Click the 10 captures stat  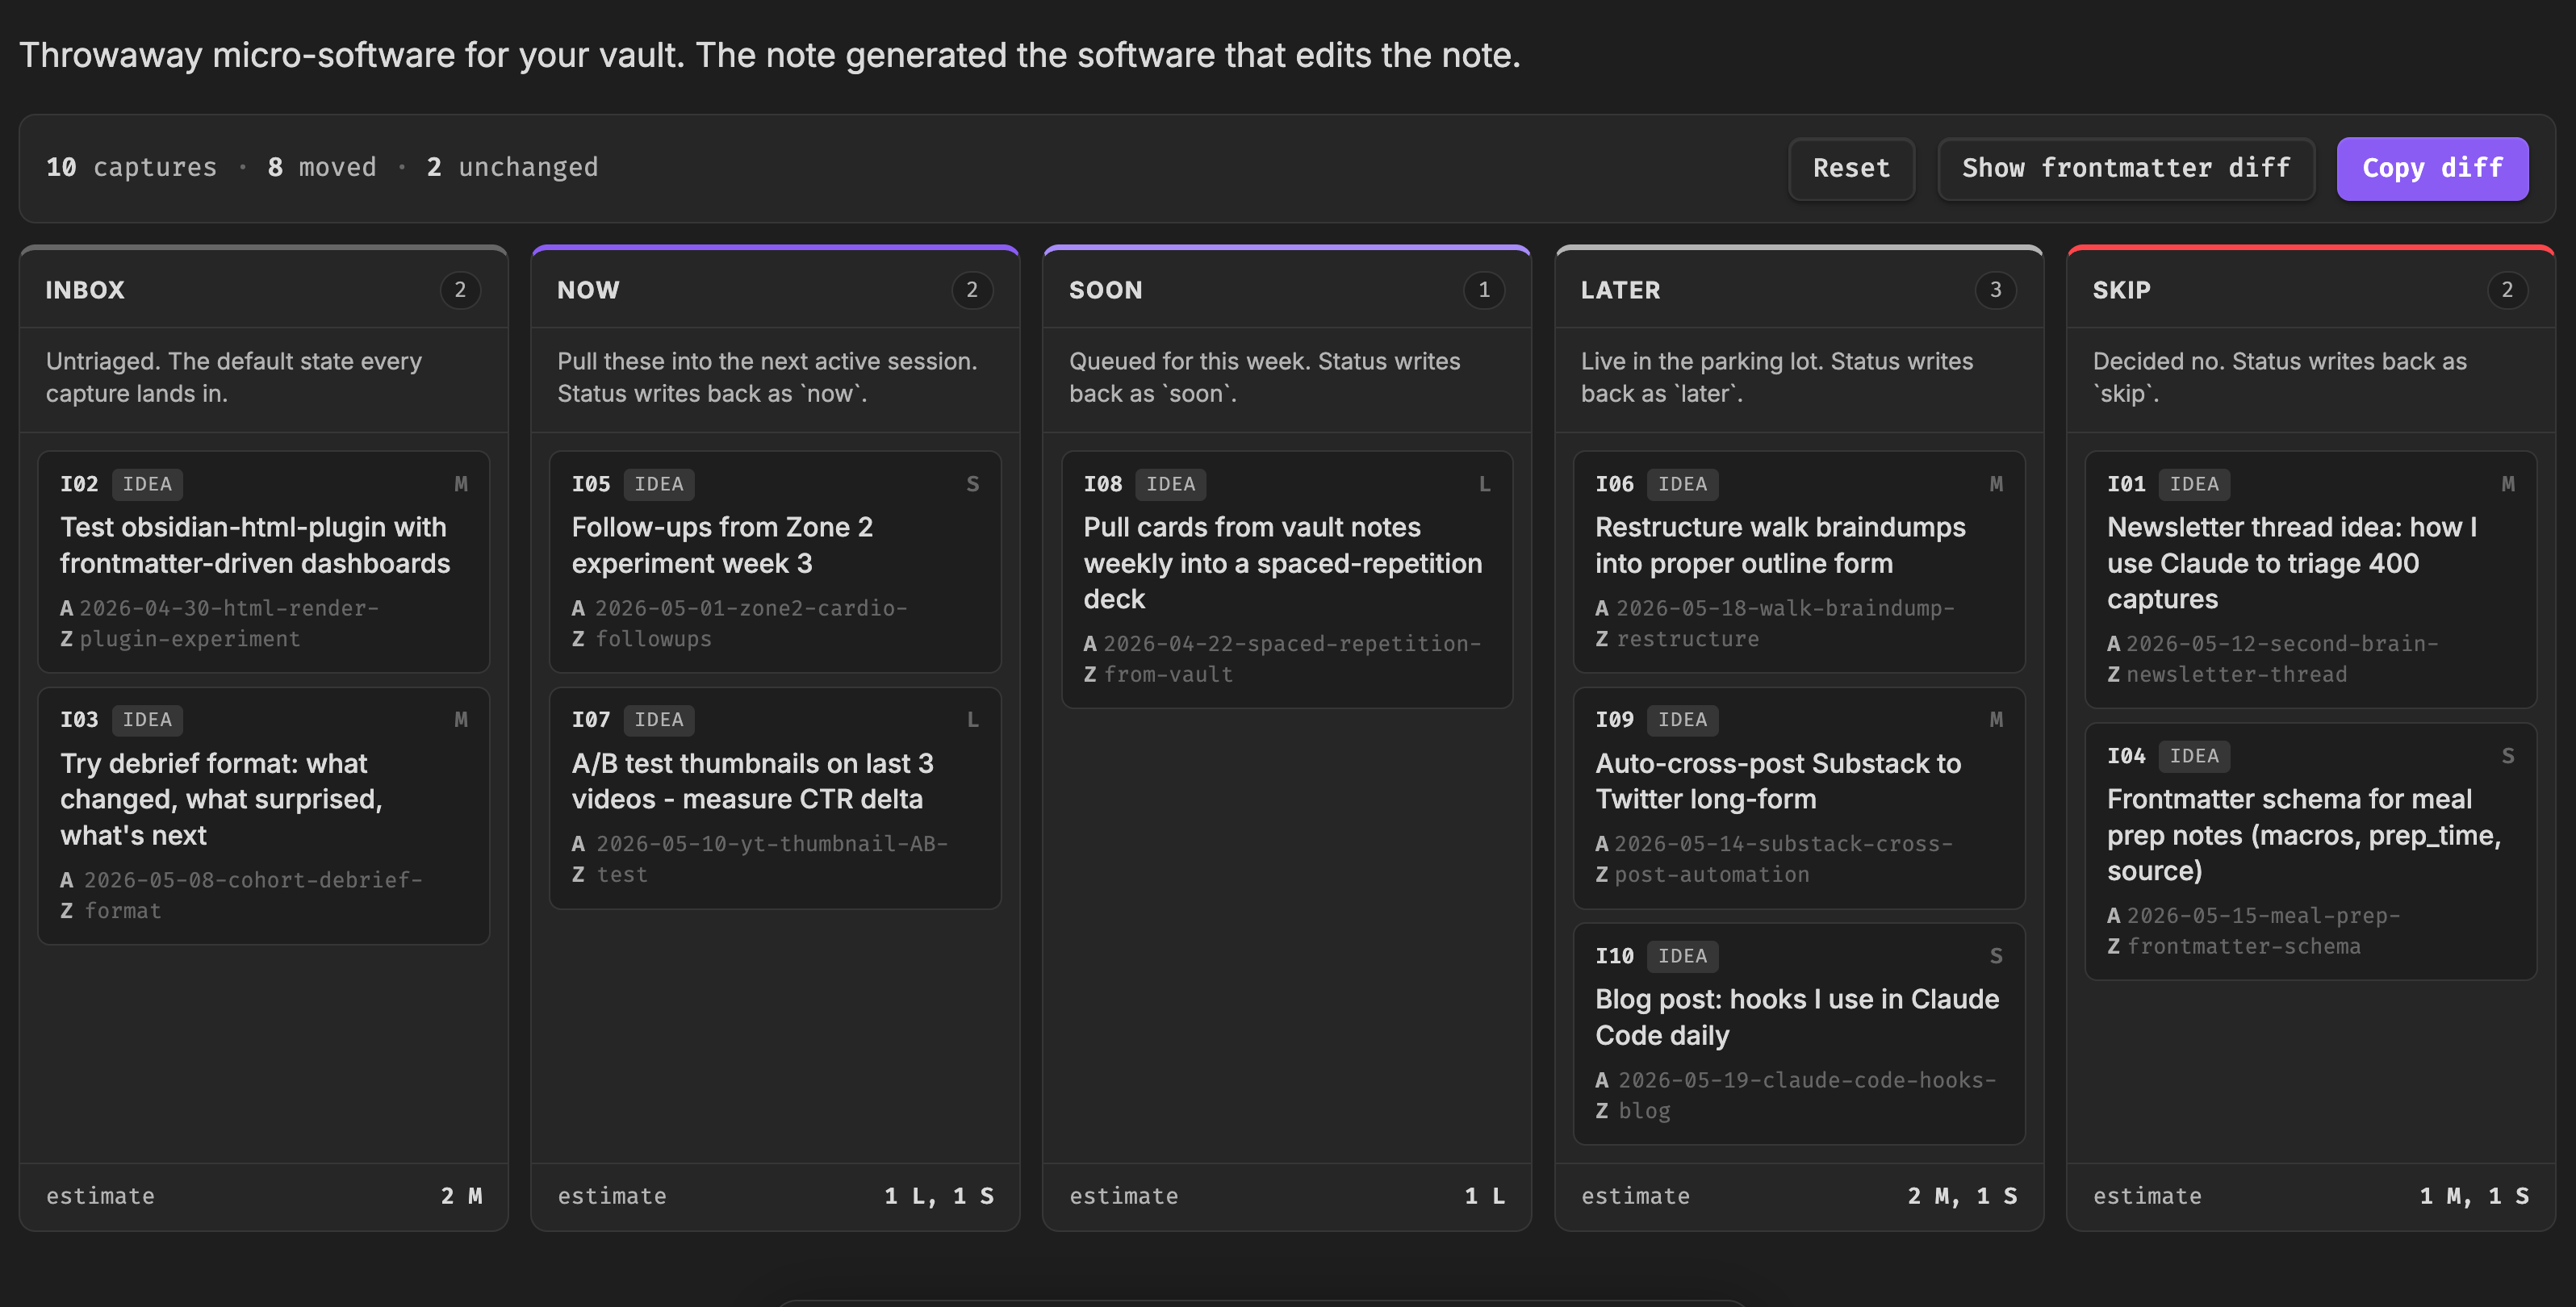131,167
